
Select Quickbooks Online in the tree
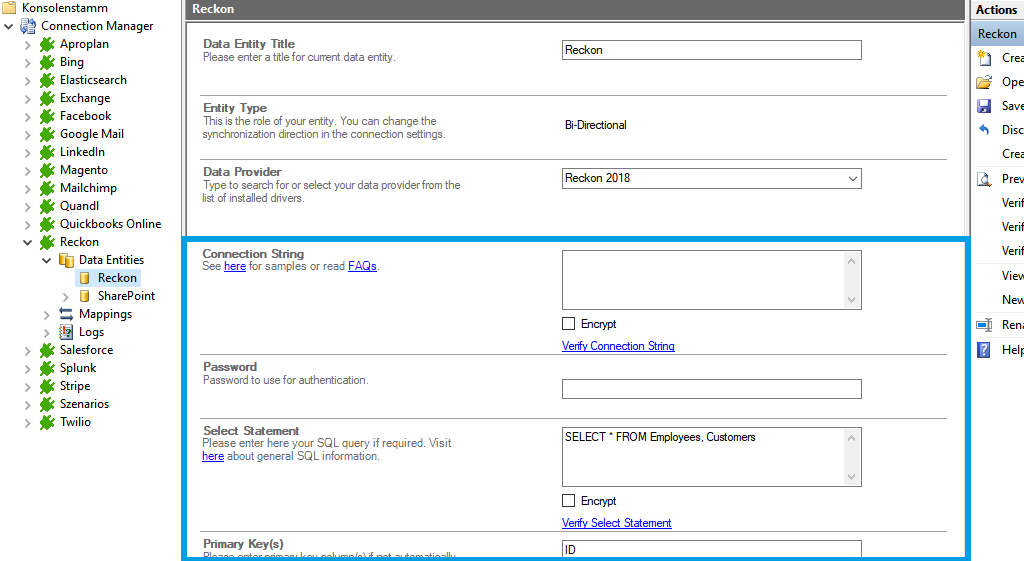110,224
